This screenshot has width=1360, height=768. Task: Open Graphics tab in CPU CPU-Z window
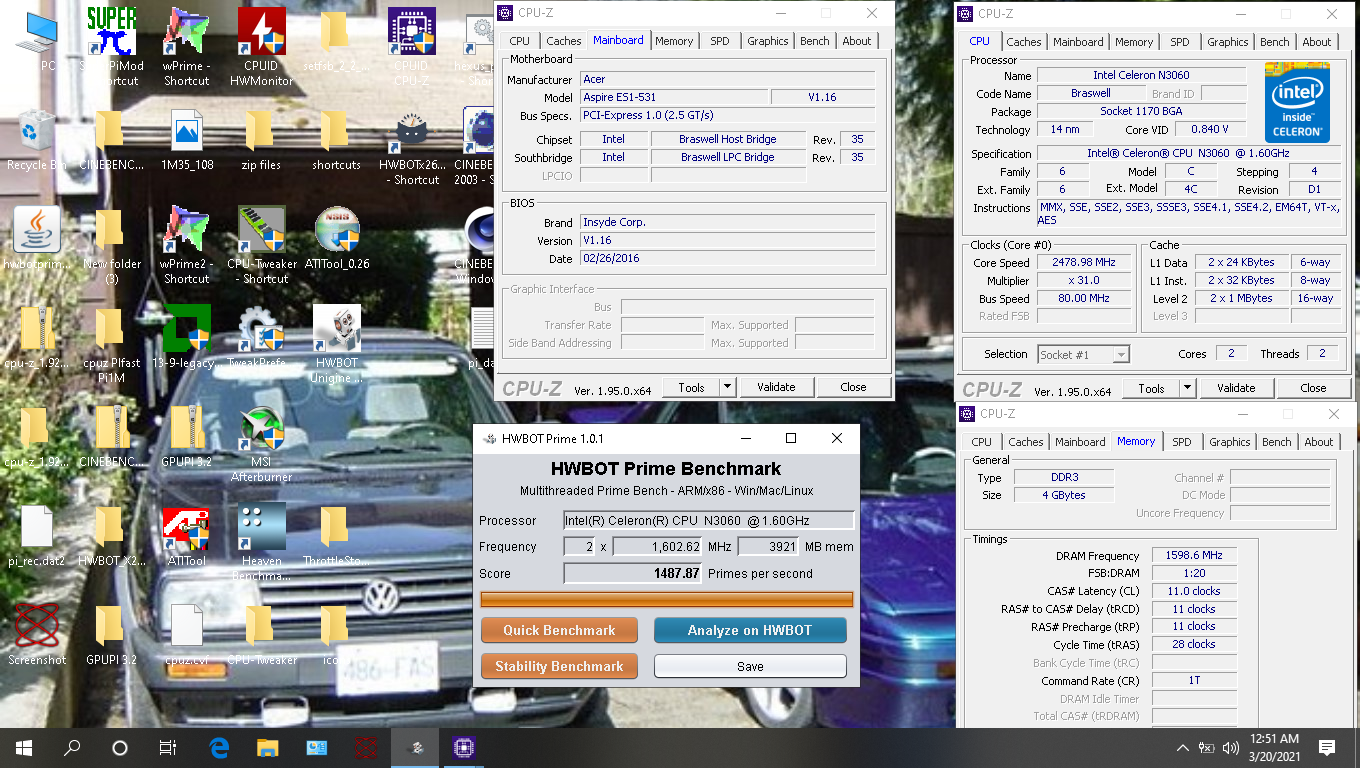click(1227, 42)
